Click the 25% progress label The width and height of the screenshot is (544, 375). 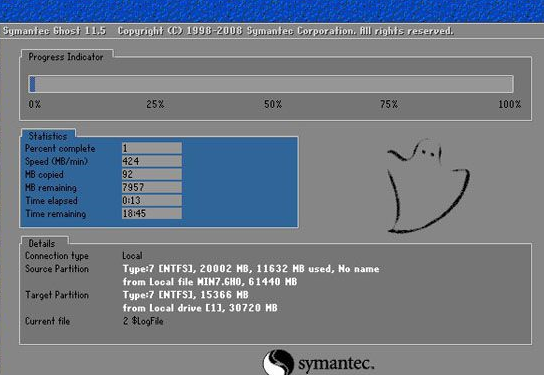[155, 104]
